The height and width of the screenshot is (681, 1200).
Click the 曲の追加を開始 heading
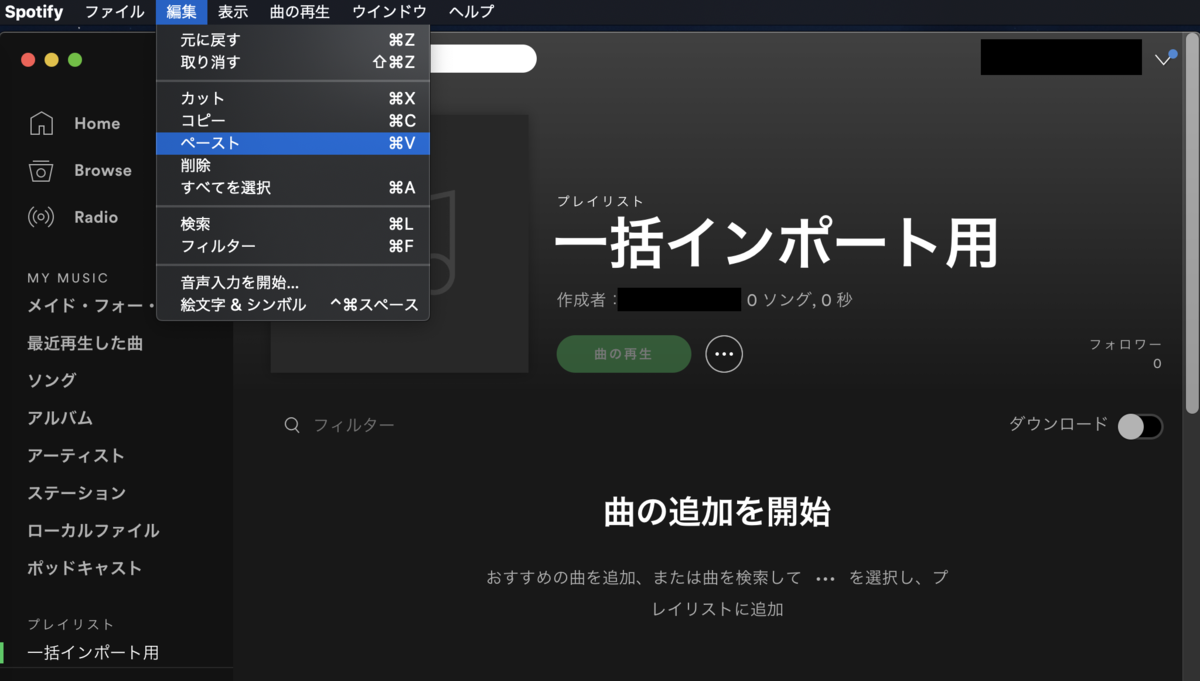tap(717, 512)
